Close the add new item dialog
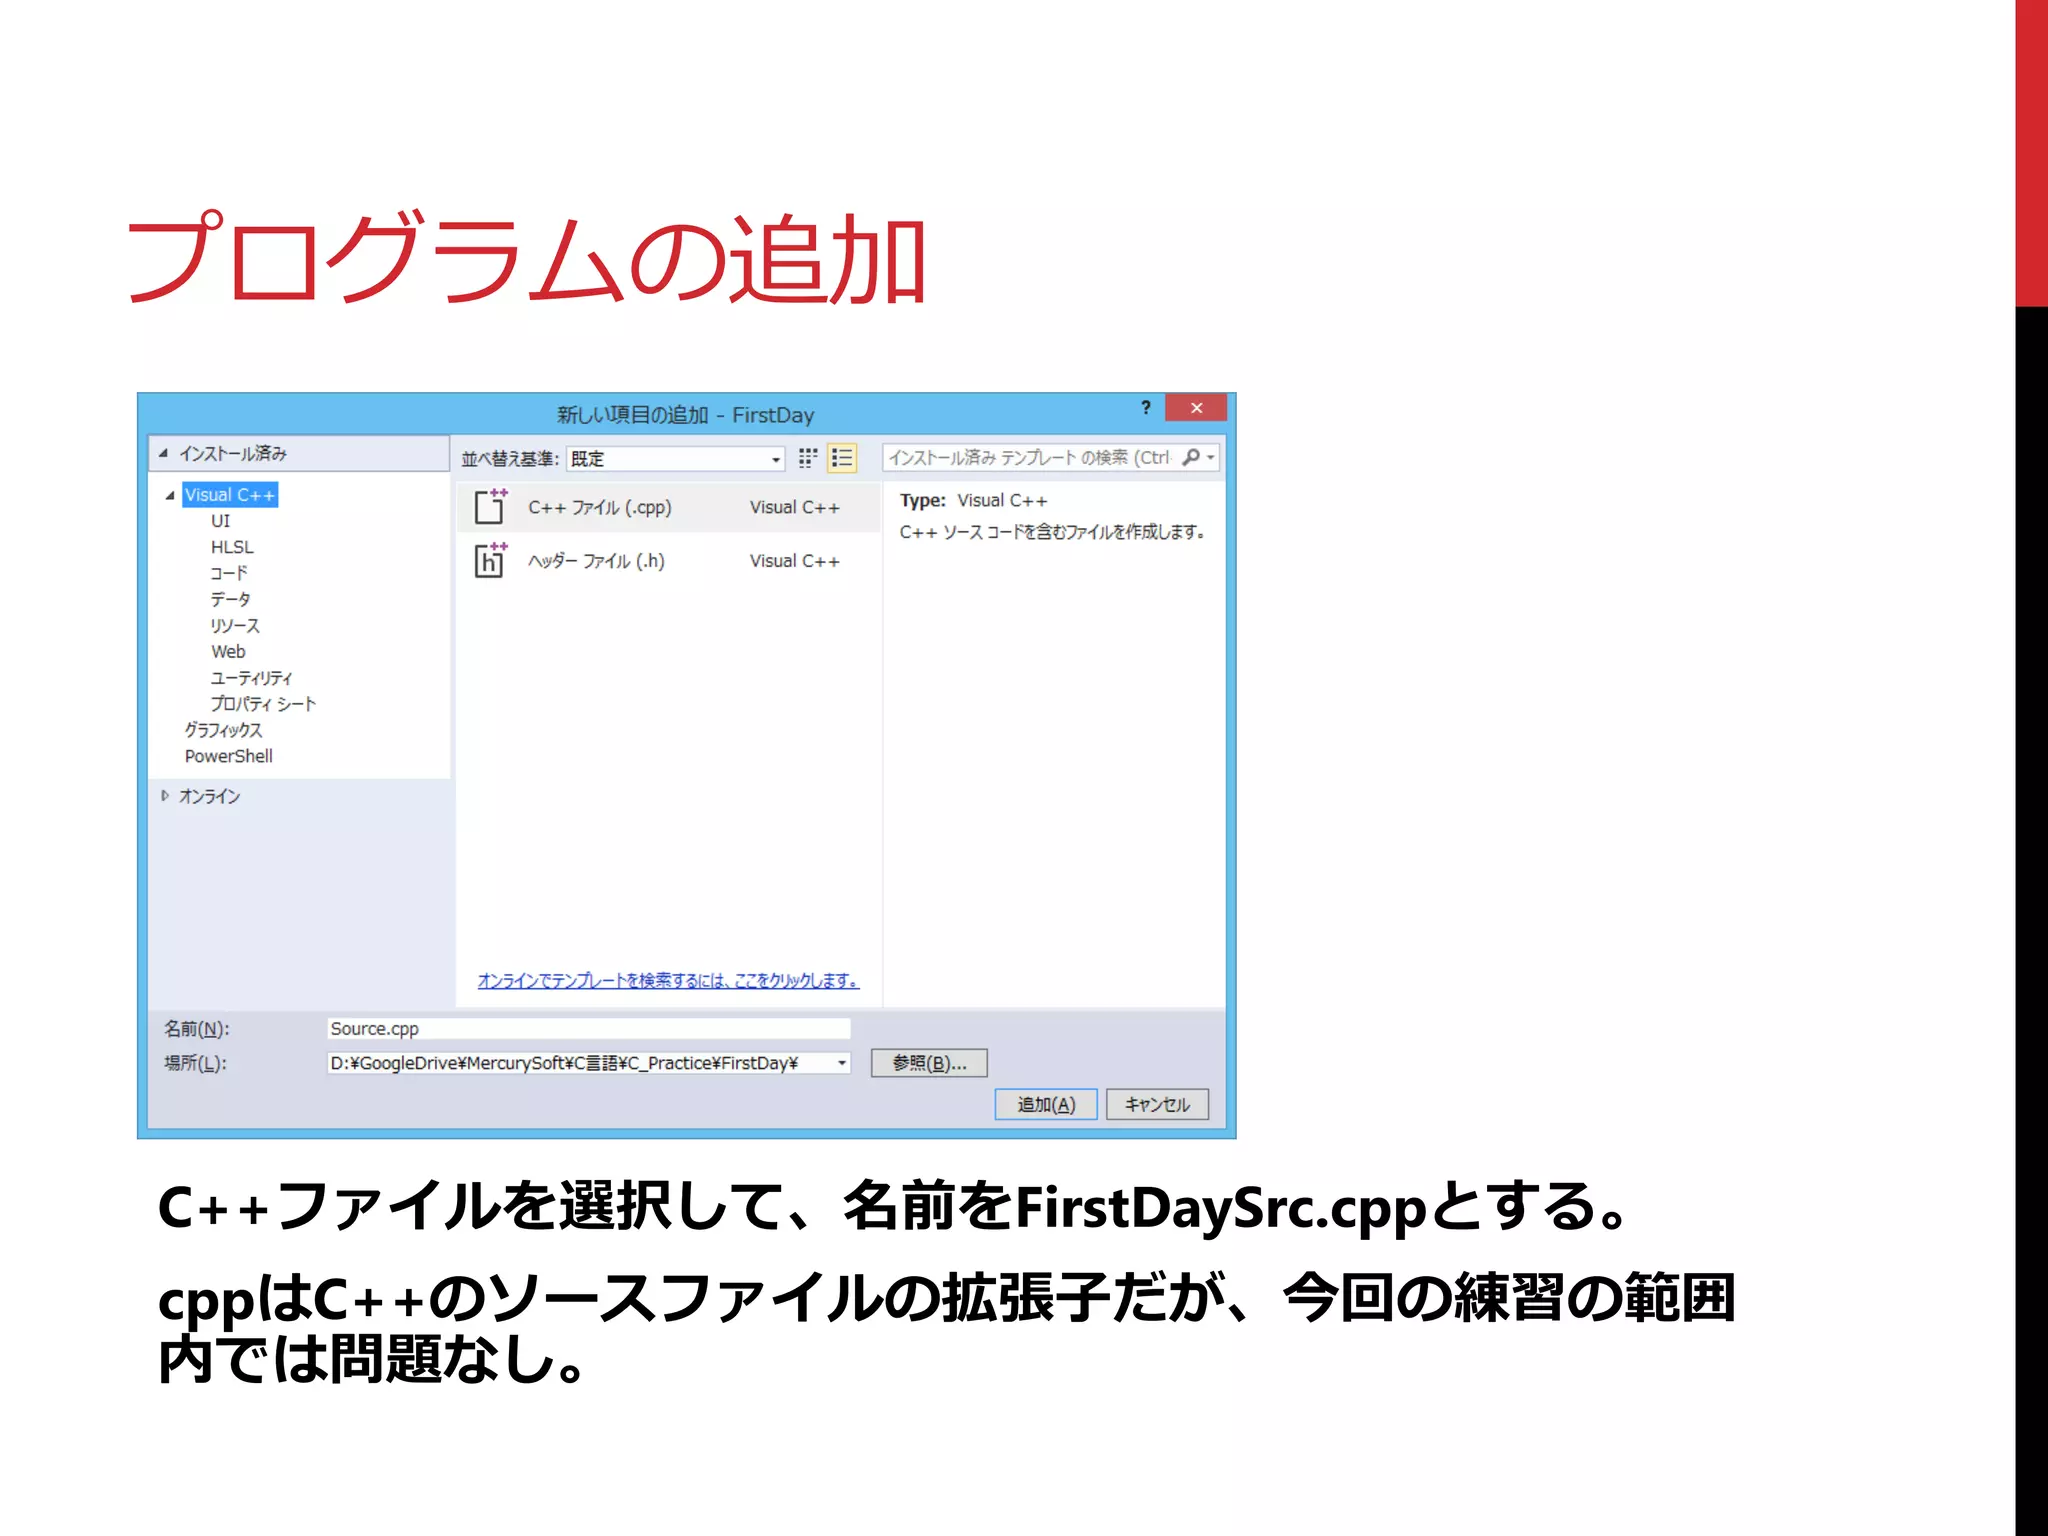 click(x=1196, y=407)
